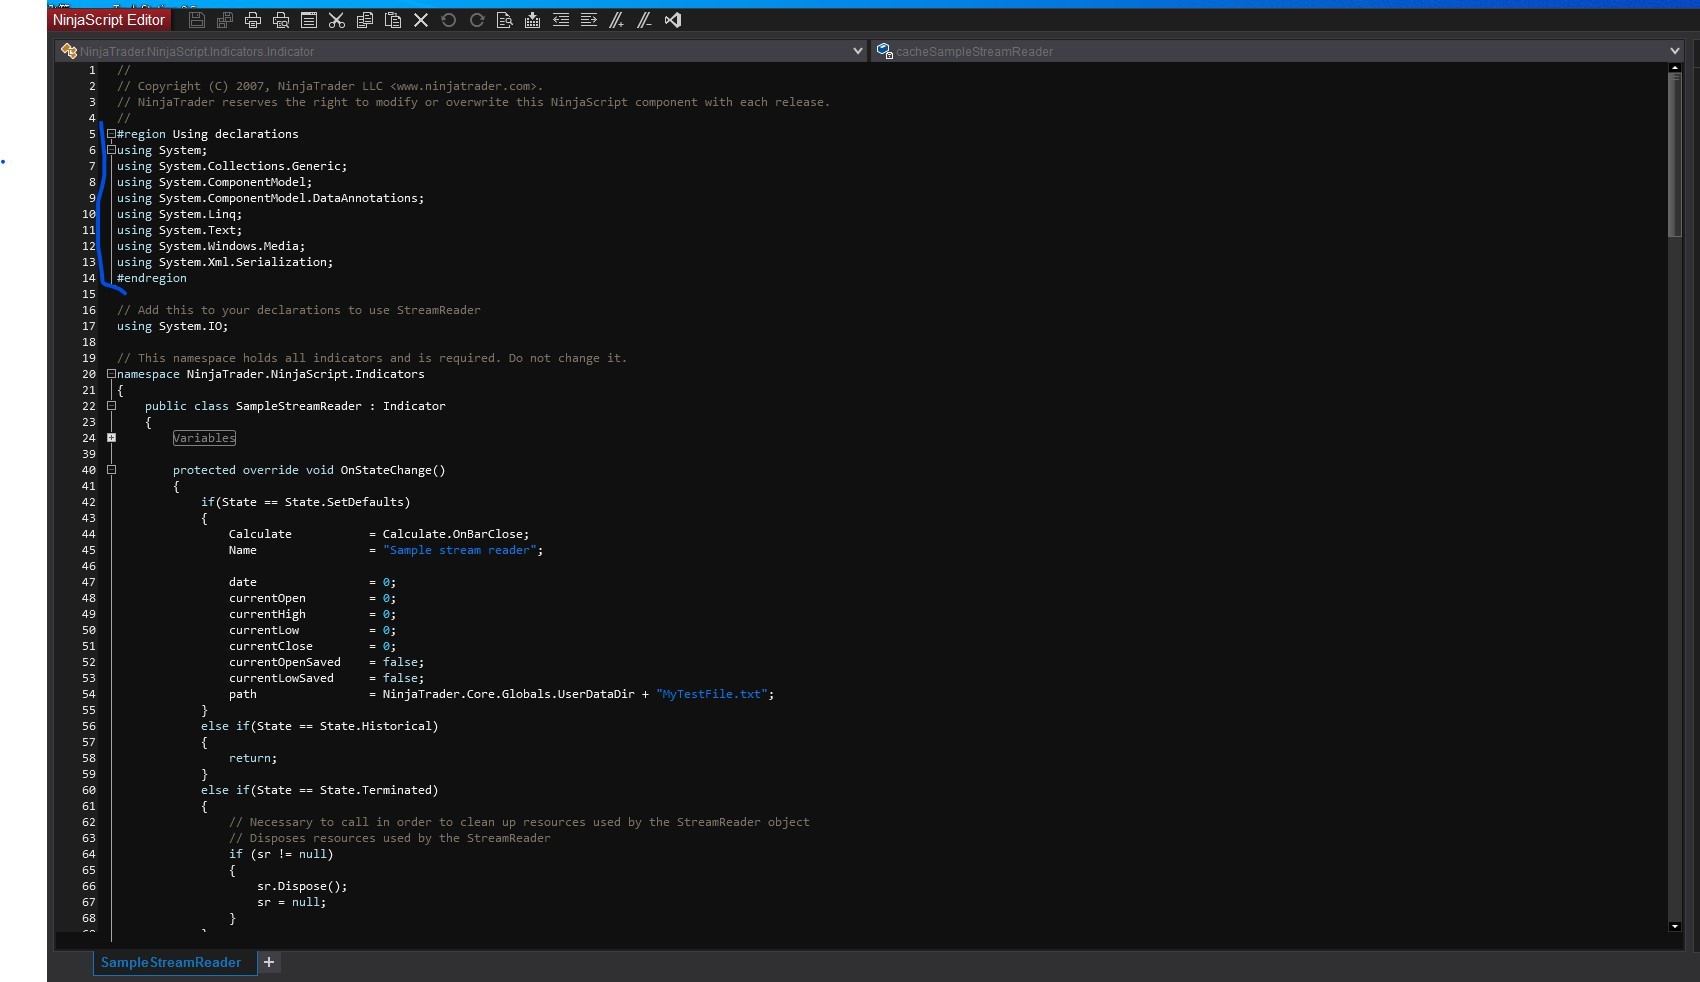Save the current NinjaScript file
Viewport: 1700px width, 982px height.
click(x=197, y=20)
